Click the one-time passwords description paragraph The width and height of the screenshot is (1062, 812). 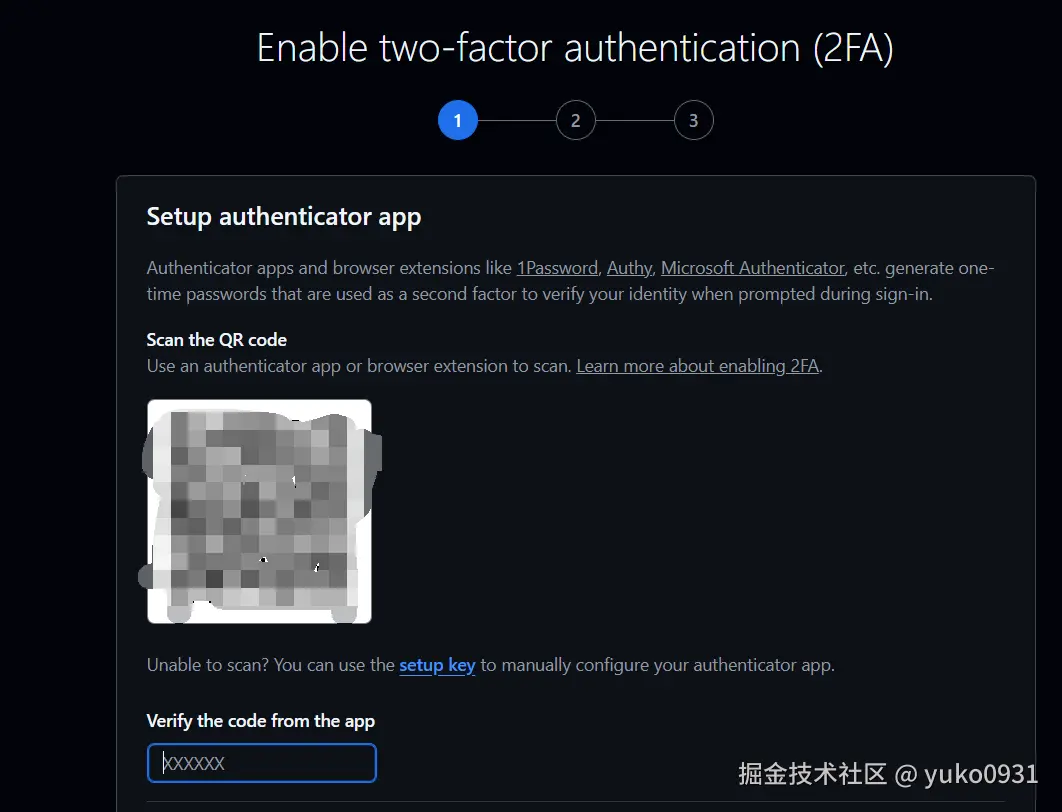coord(570,281)
